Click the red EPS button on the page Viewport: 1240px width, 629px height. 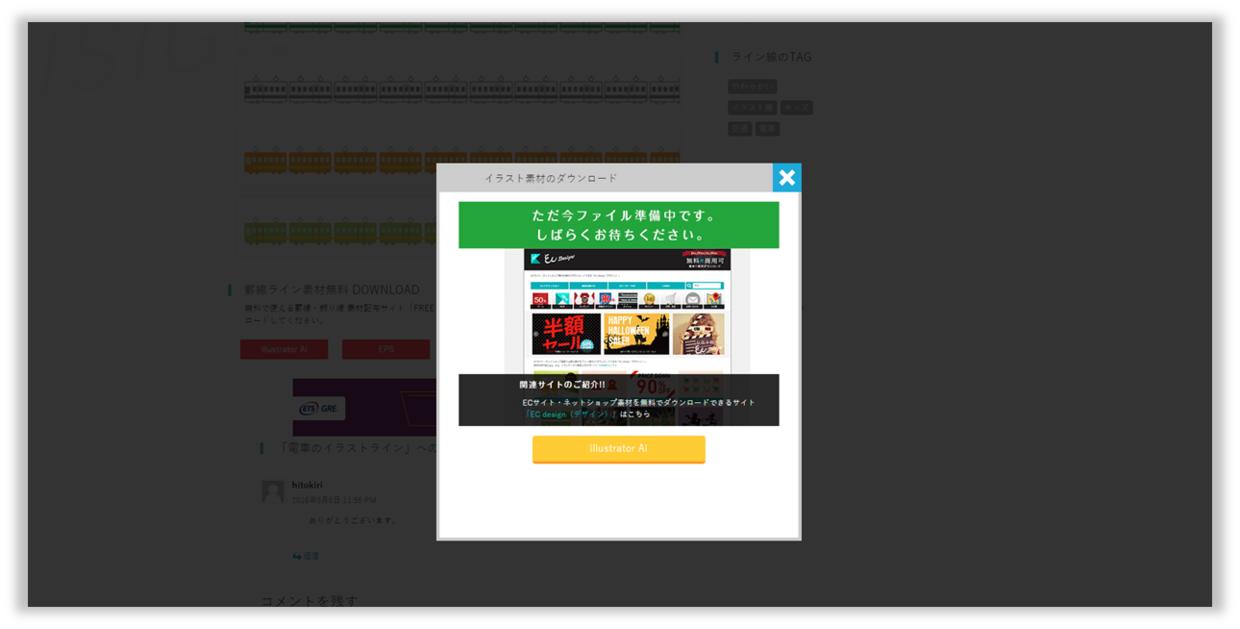pos(386,349)
